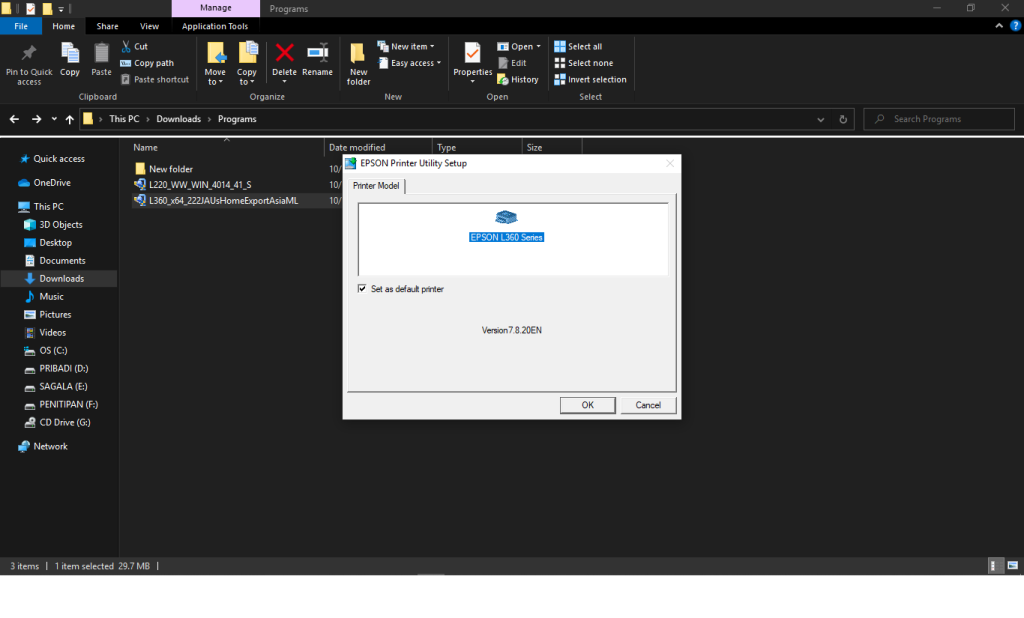Select L360_x64_222JAUsHomeExportAsiaML file
The height and width of the screenshot is (618, 1024).
[x=217, y=201]
